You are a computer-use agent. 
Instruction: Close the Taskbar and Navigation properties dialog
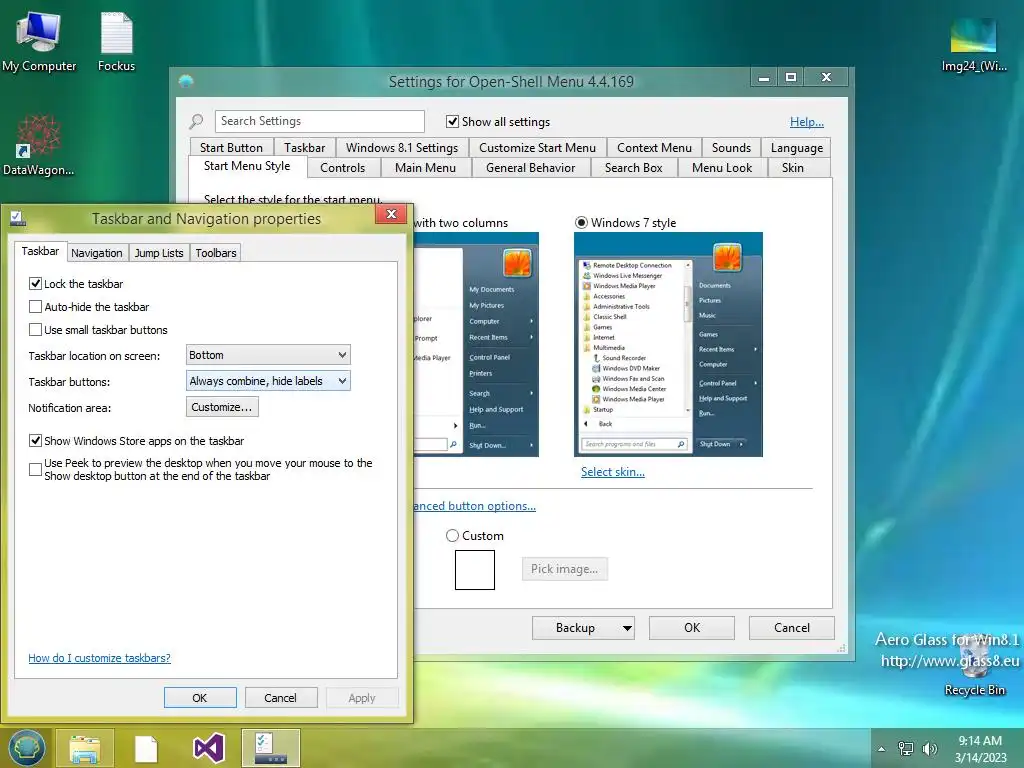[x=391, y=214]
